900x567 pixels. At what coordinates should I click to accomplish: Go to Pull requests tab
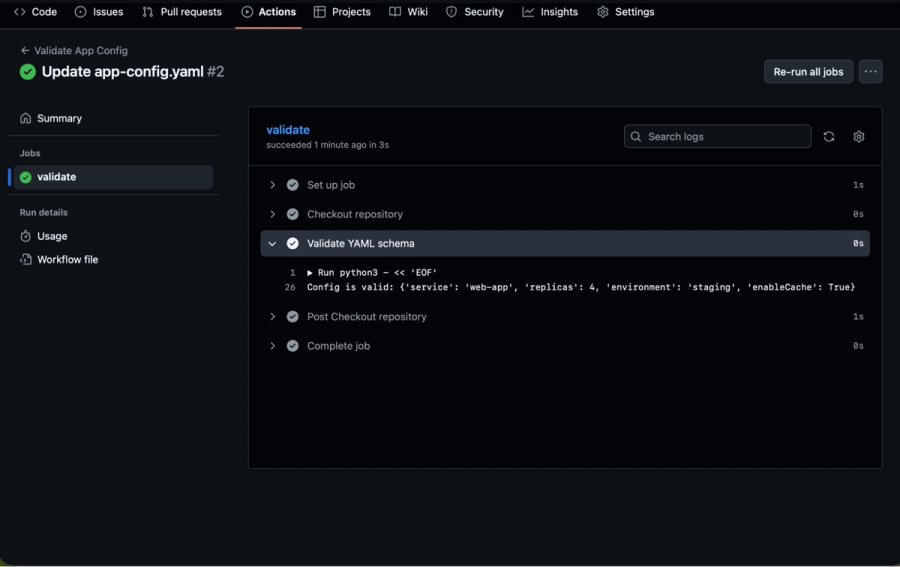click(x=182, y=11)
